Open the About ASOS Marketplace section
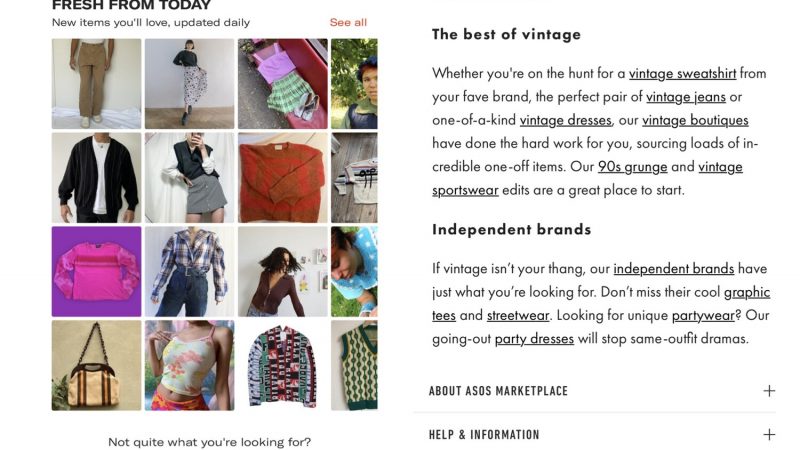 click(x=498, y=391)
